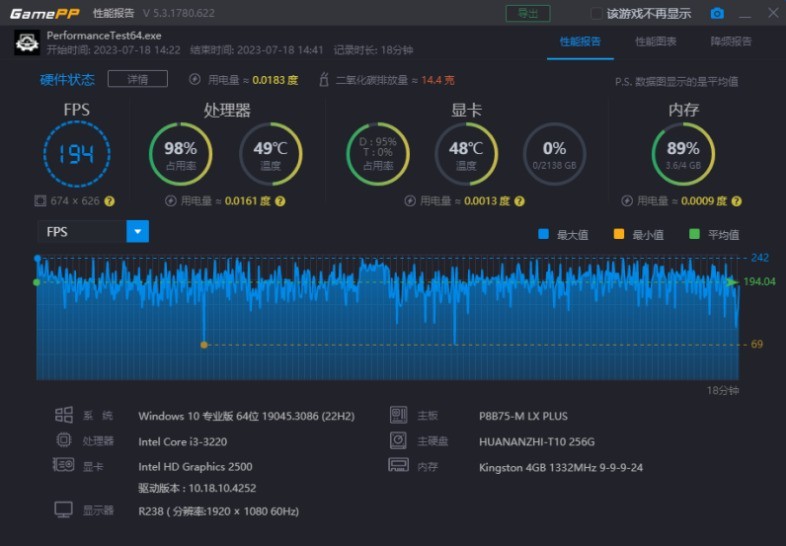Open the FPS chart metric dropdown arrow
786x546 pixels.
tap(137, 232)
